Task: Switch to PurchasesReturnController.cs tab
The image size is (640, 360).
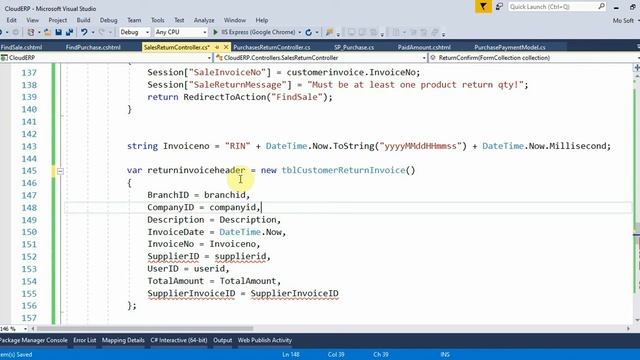Action: pyautogui.click(x=272, y=47)
